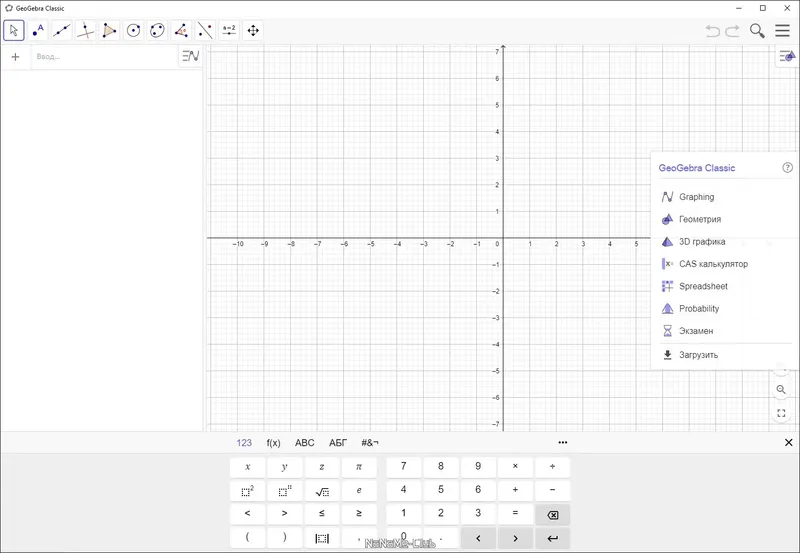
Task: Tap the z variable key
Action: 322,467
